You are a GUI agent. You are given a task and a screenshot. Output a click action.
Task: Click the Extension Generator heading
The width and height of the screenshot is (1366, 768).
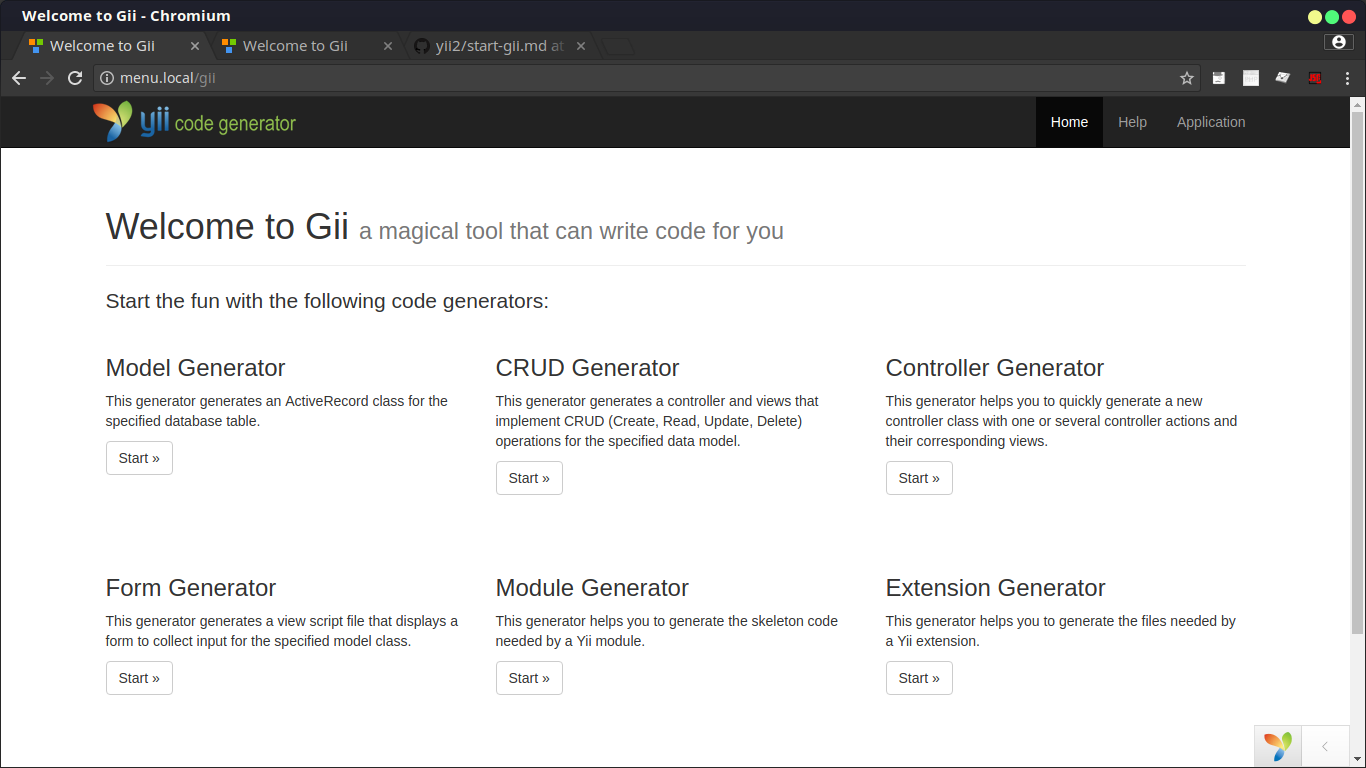(996, 588)
